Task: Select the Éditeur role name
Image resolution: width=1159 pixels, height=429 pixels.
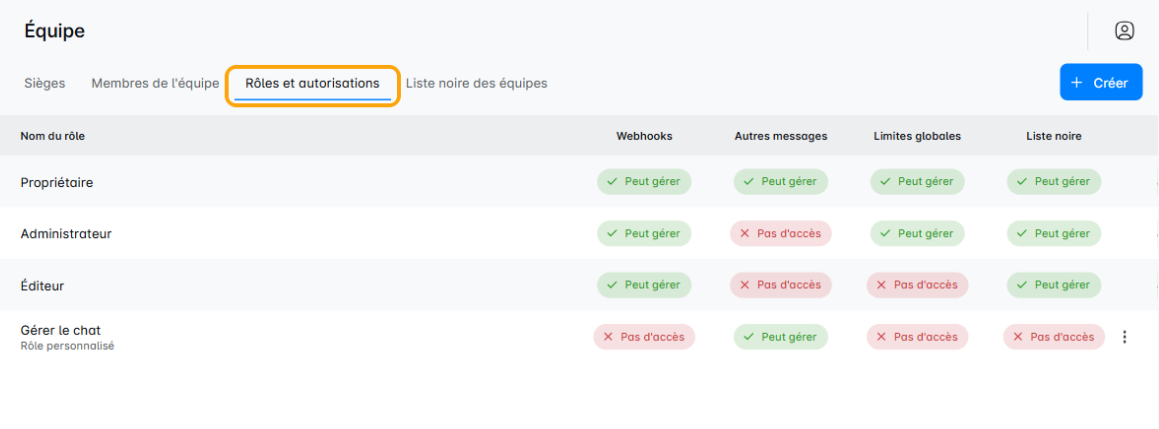Action: click(x=42, y=286)
